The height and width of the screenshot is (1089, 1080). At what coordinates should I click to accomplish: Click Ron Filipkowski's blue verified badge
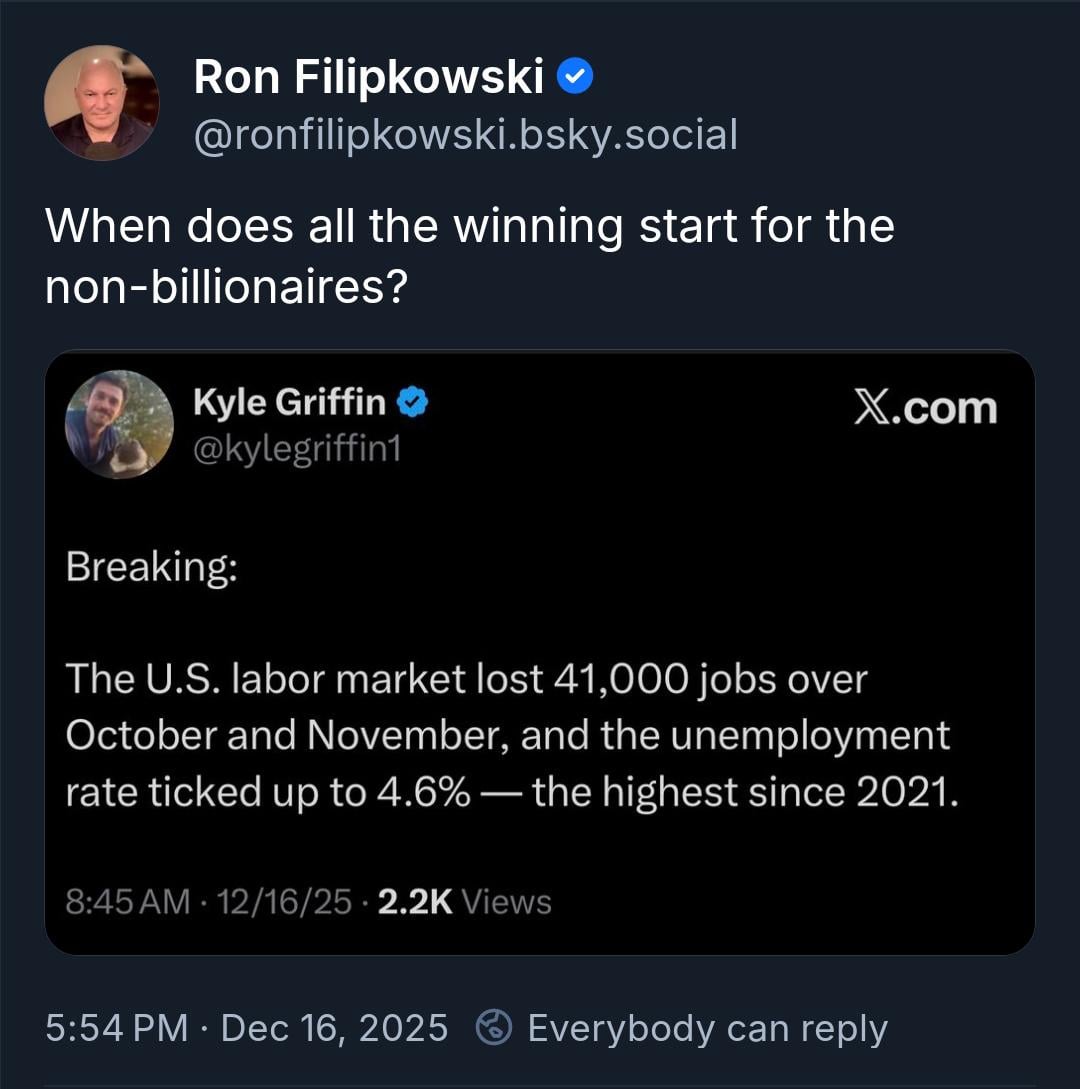tap(575, 77)
